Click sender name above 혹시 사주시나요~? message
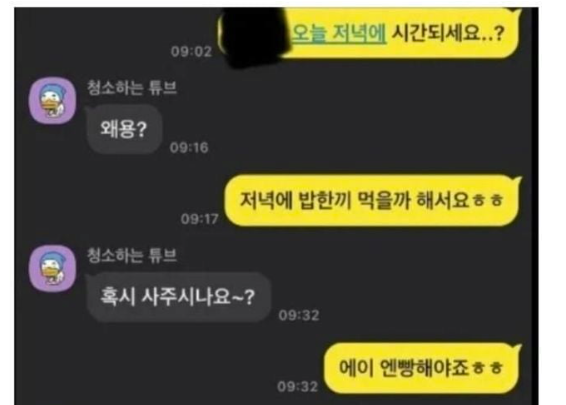The height and width of the screenshot is (405, 566). pos(132,255)
